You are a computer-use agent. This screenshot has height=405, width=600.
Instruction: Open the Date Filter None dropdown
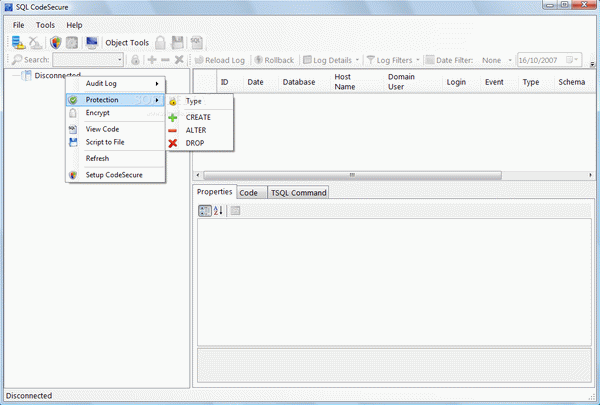tap(510, 60)
